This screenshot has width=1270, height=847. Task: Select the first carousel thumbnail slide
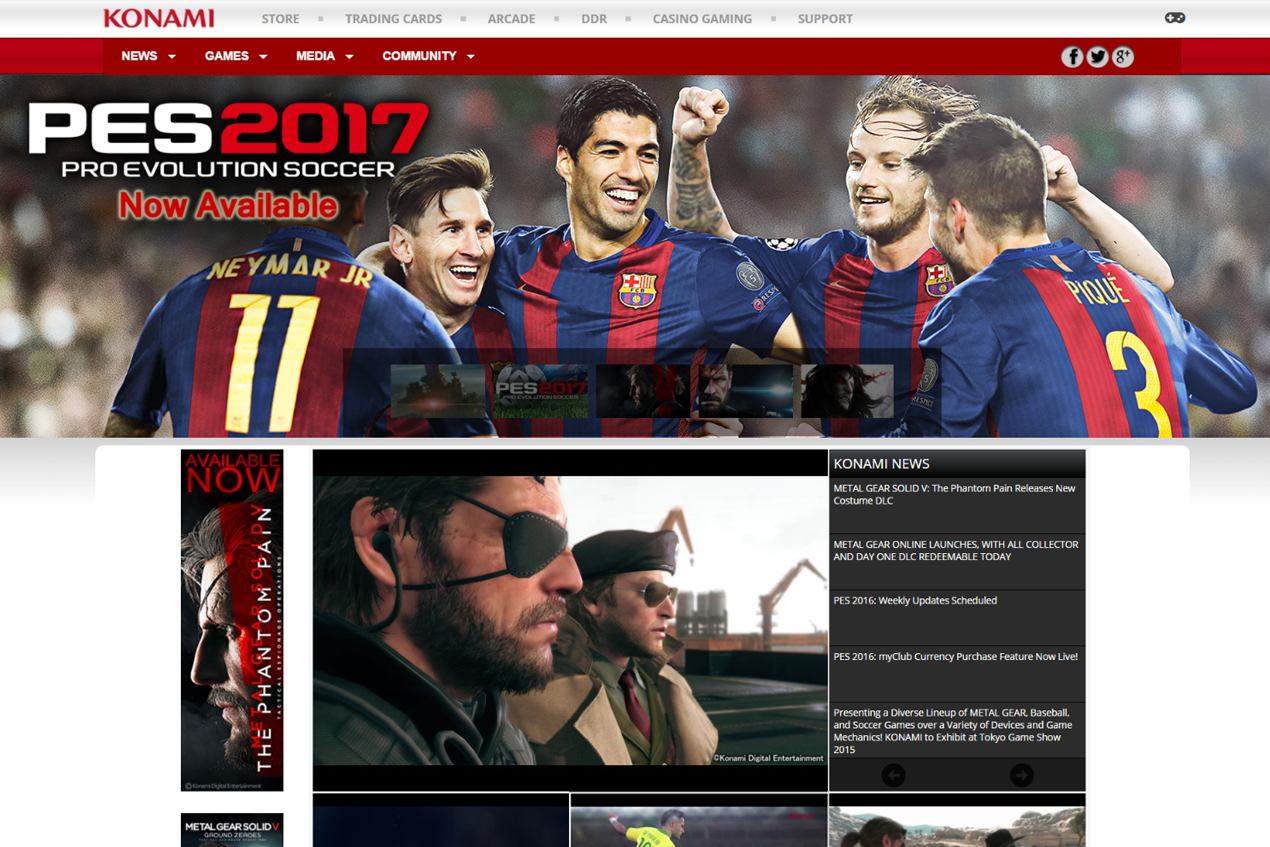tap(438, 390)
